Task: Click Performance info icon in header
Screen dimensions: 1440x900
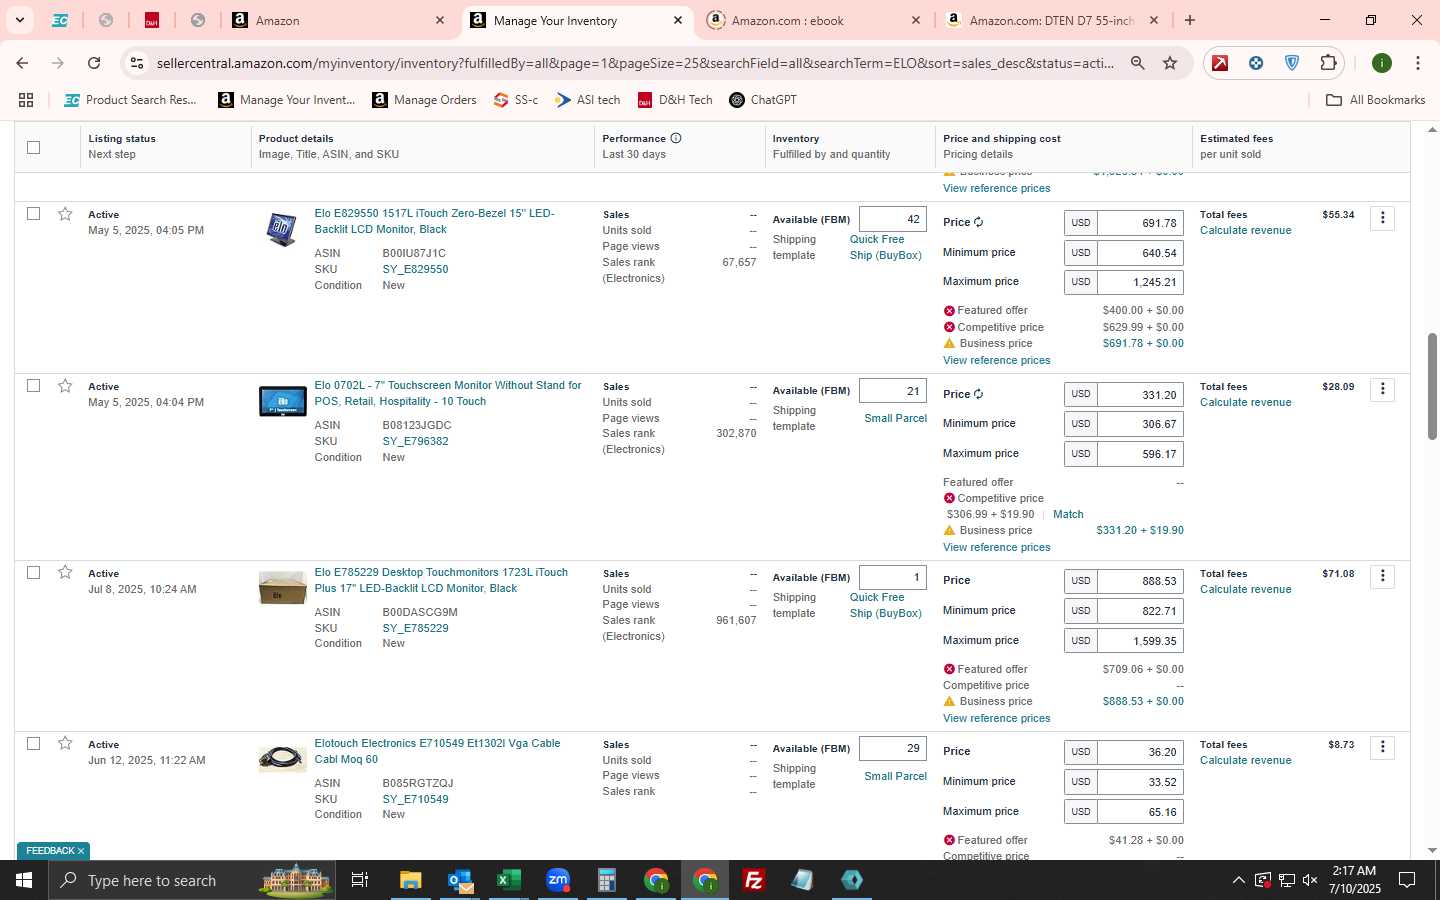Action: (676, 138)
